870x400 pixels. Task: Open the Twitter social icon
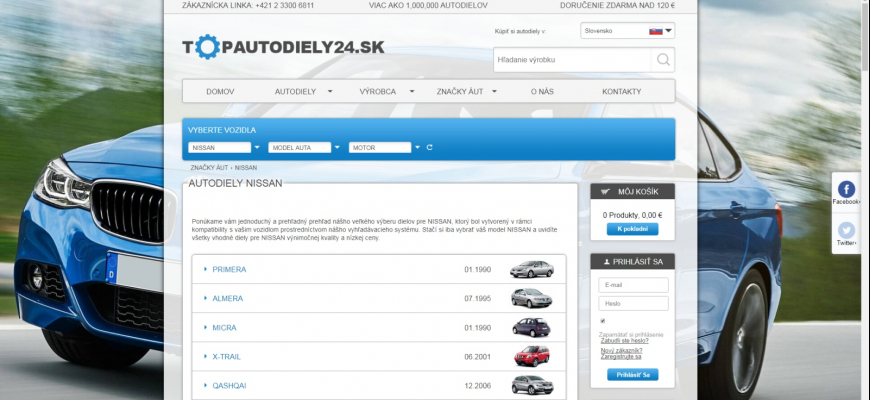[846, 230]
